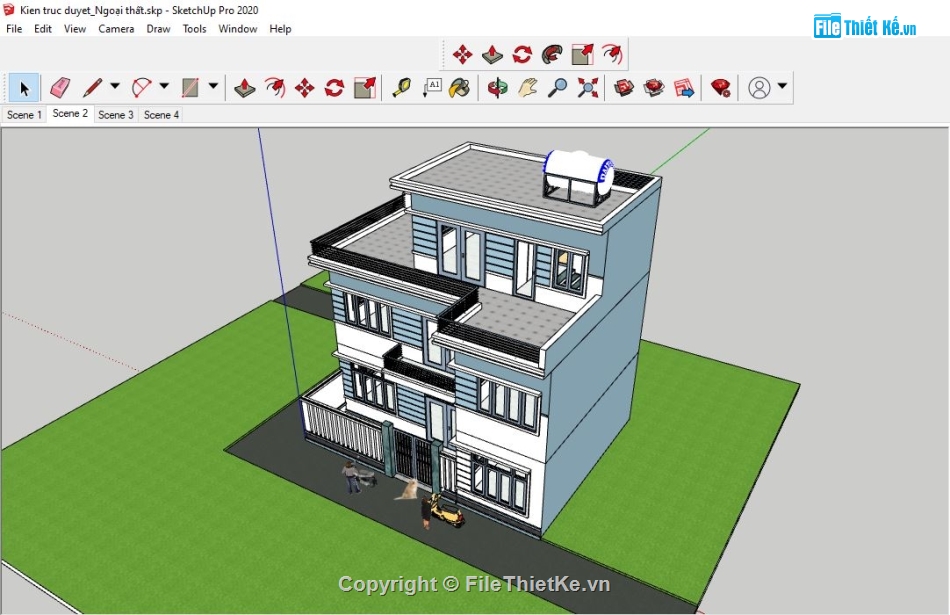Open the account dropdown arrow
Image resolution: width=950 pixels, height=615 pixels.
(782, 86)
